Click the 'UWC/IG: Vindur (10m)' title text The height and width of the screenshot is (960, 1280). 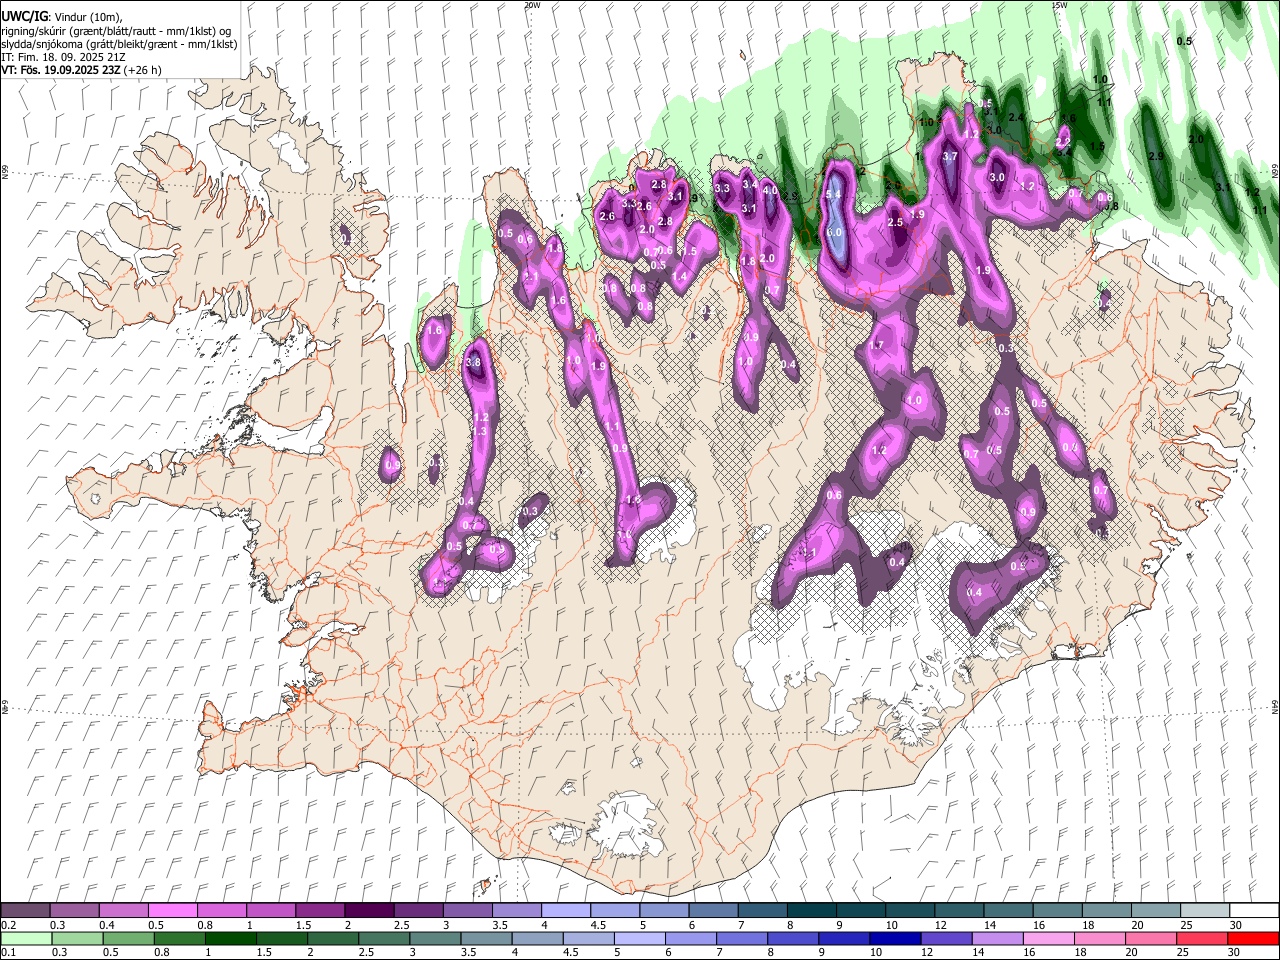61,16
